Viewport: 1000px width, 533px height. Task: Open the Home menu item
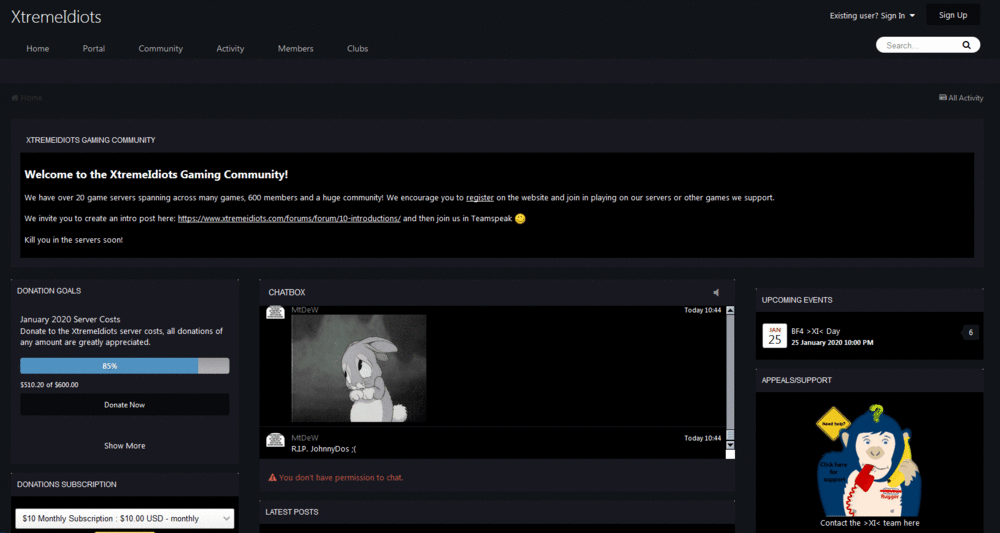[38, 48]
